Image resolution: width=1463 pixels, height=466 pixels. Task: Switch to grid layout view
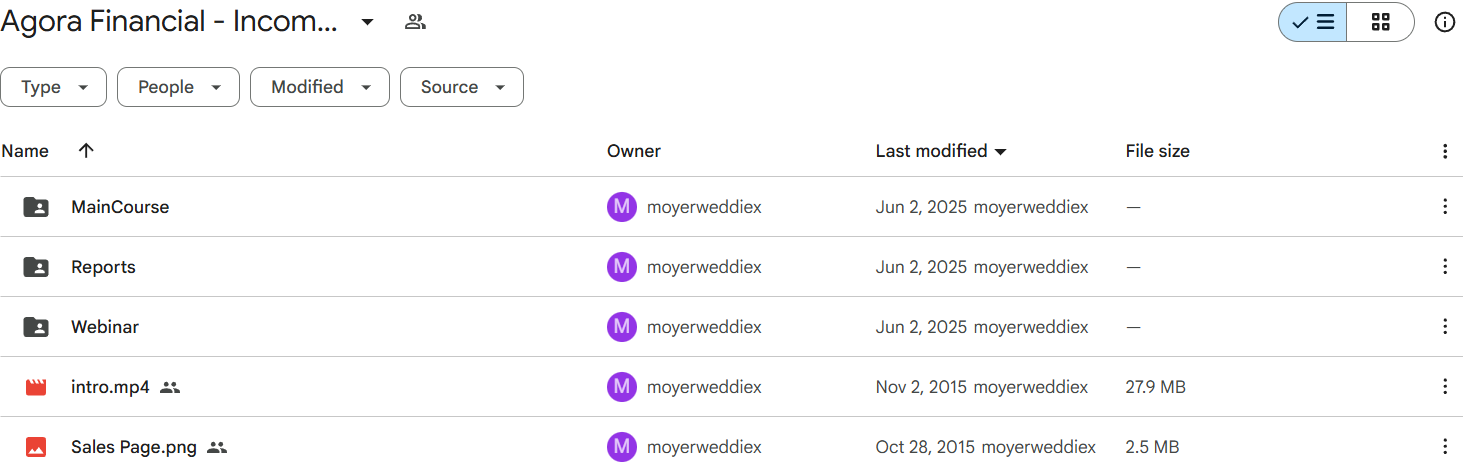[1381, 22]
